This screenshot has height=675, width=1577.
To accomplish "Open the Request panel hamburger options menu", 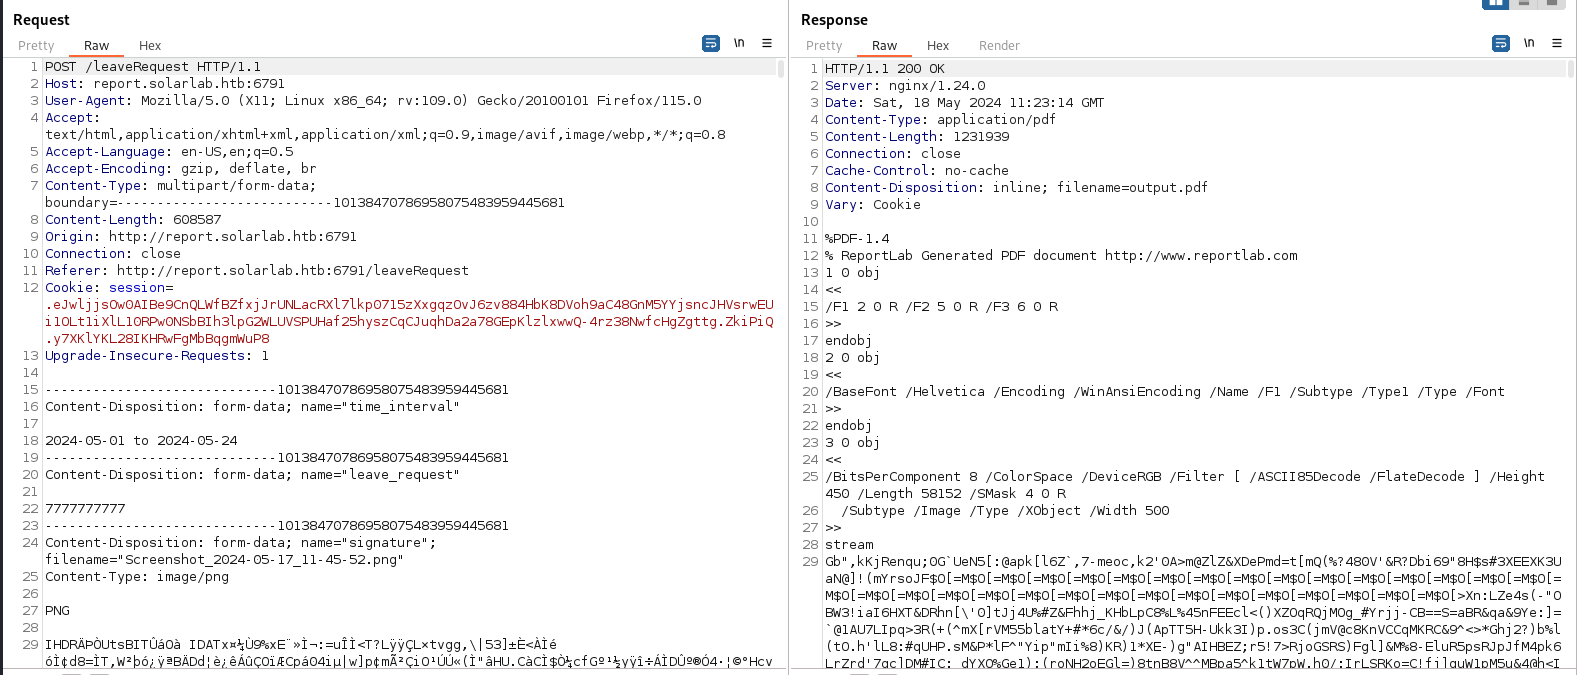I will 767,43.
